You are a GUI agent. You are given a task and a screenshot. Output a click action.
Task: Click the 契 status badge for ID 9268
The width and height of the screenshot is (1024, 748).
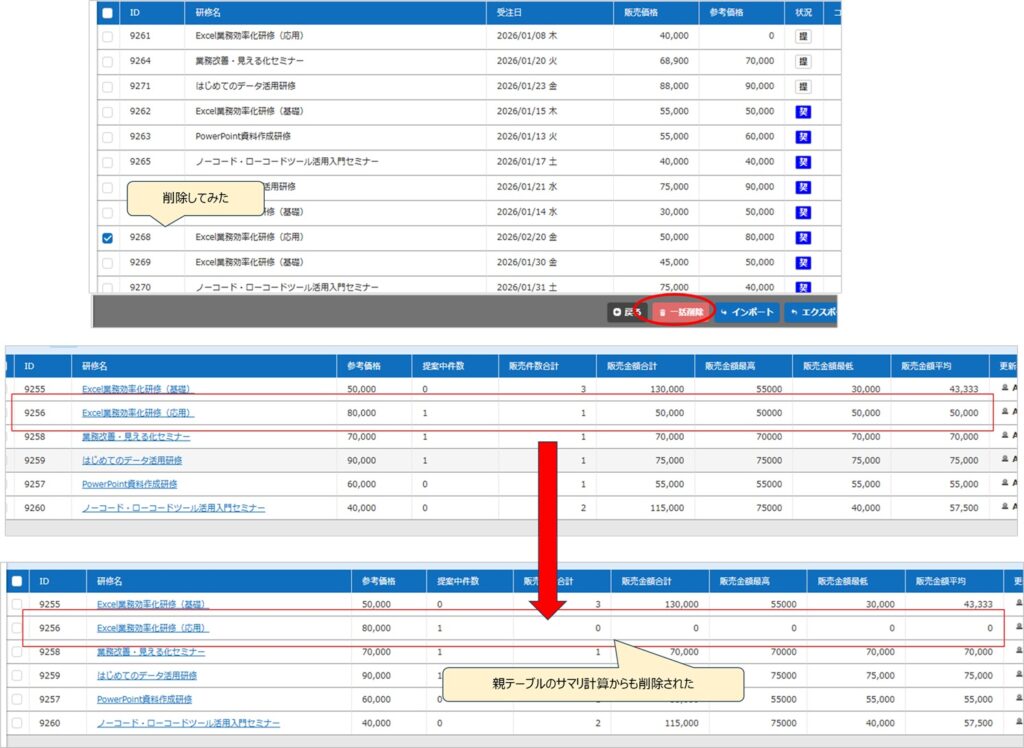coord(802,237)
